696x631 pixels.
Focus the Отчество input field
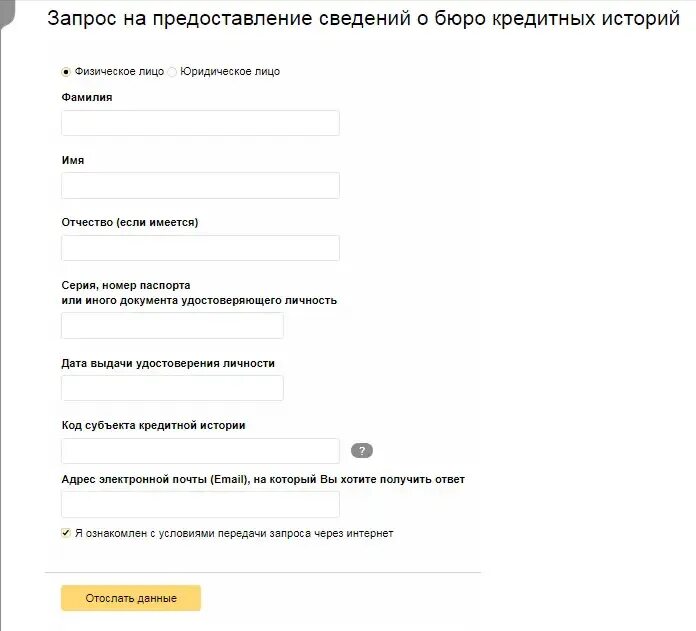tap(200, 248)
